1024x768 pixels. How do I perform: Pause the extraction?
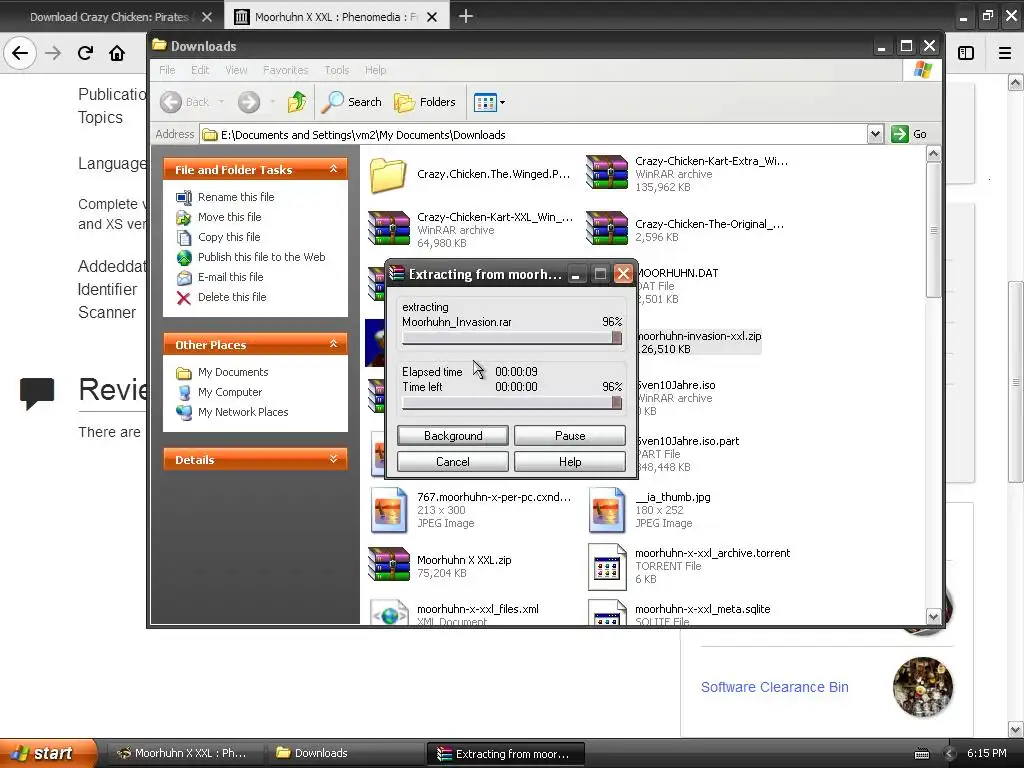point(569,436)
